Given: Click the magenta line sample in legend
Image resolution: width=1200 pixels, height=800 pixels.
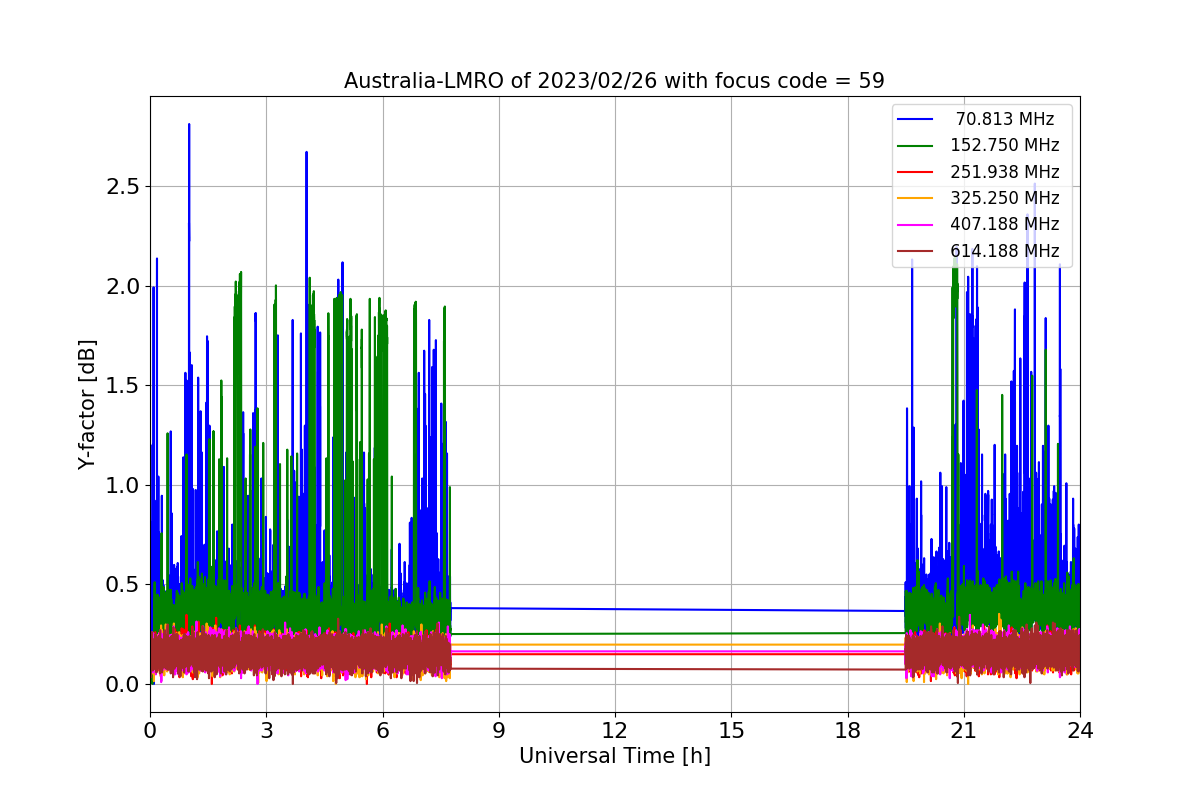Looking at the screenshot, I should (916, 226).
